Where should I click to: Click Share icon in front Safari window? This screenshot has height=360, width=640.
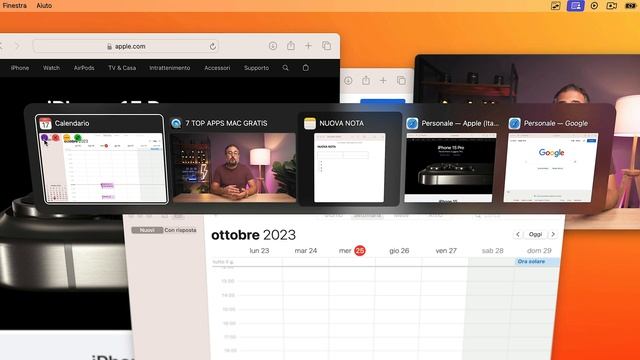291,46
